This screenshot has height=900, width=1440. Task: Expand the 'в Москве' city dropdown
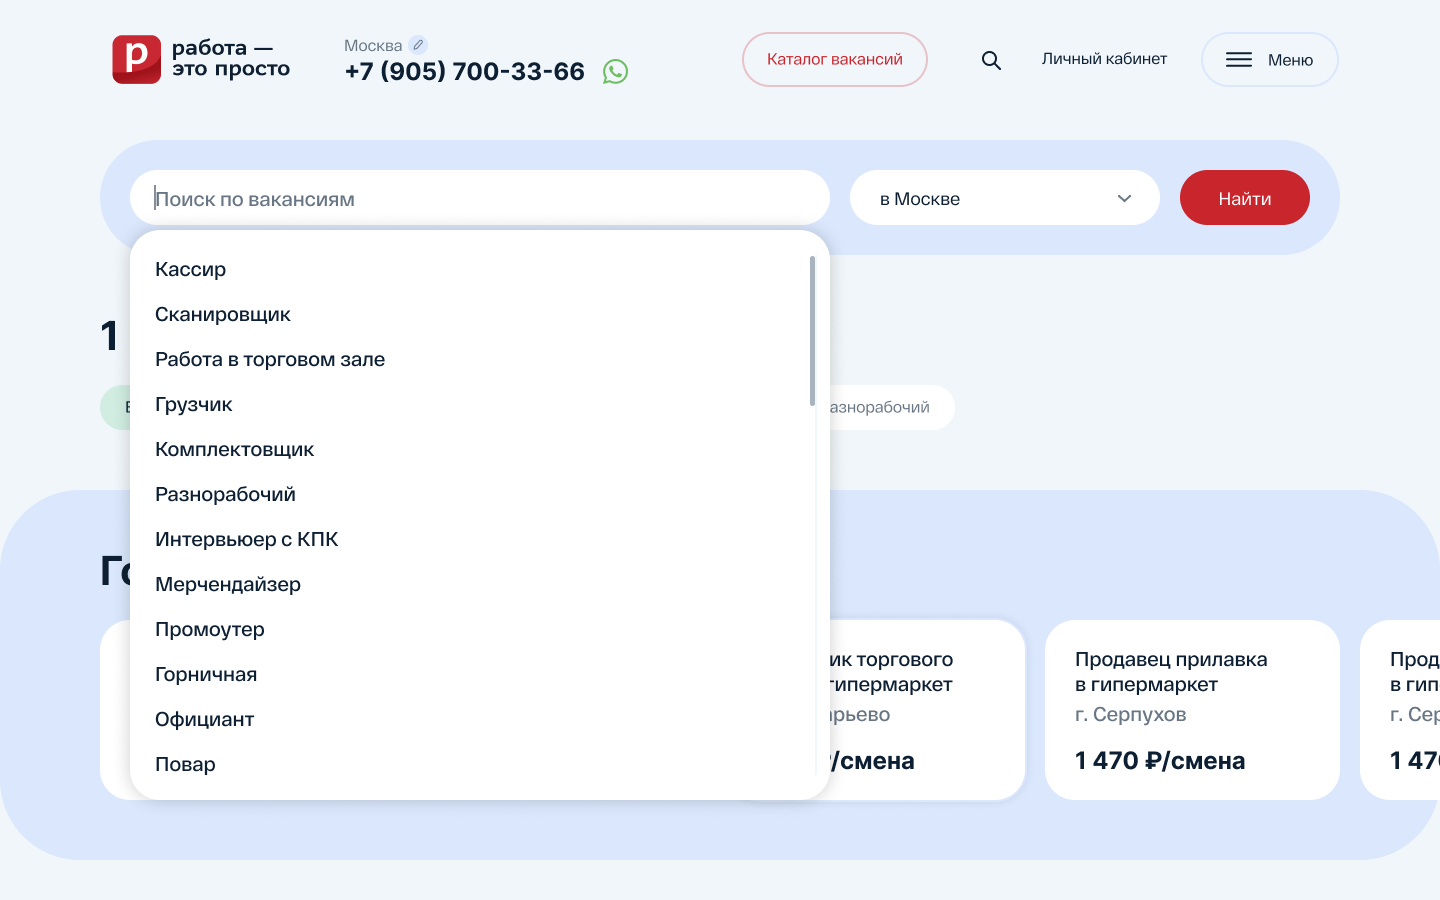click(1003, 198)
